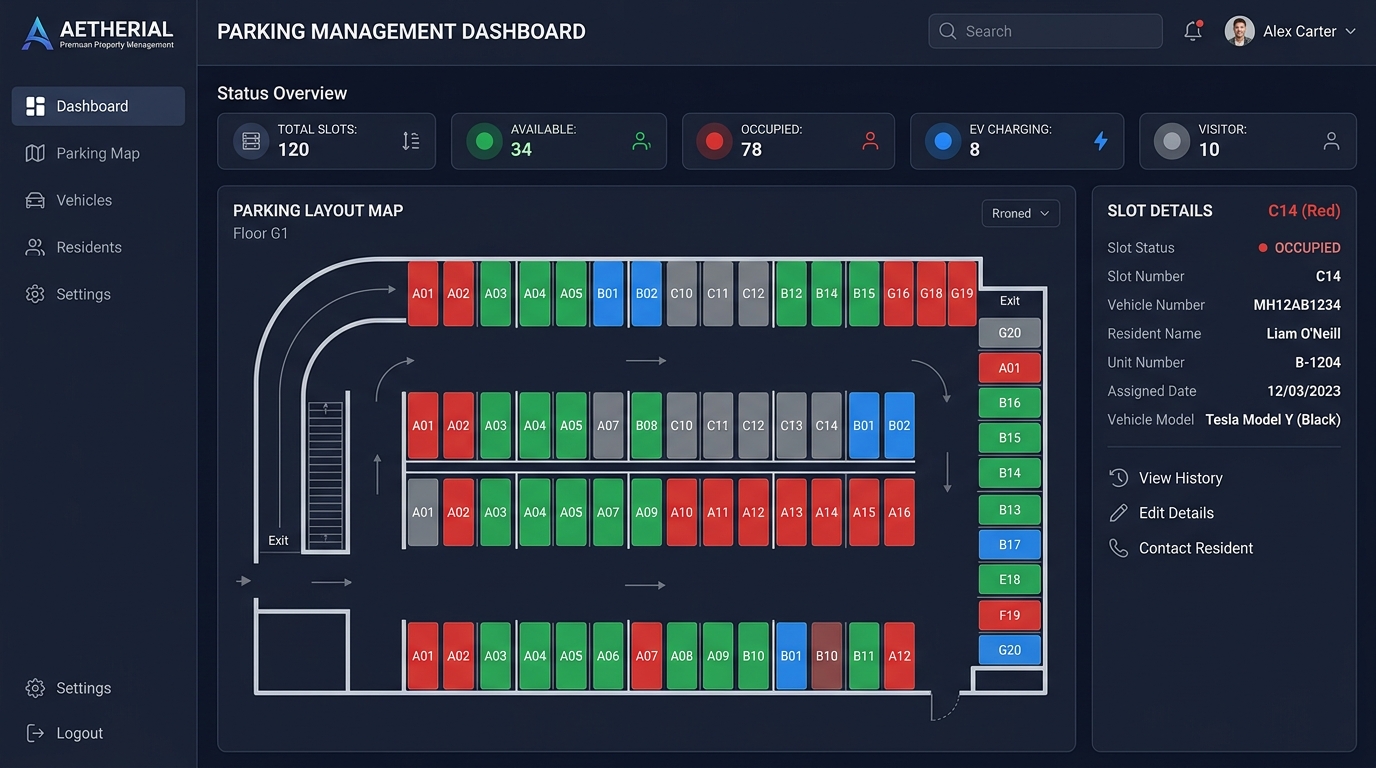Image resolution: width=1376 pixels, height=768 pixels.
Task: Click the search magnifier icon
Action: [x=947, y=31]
